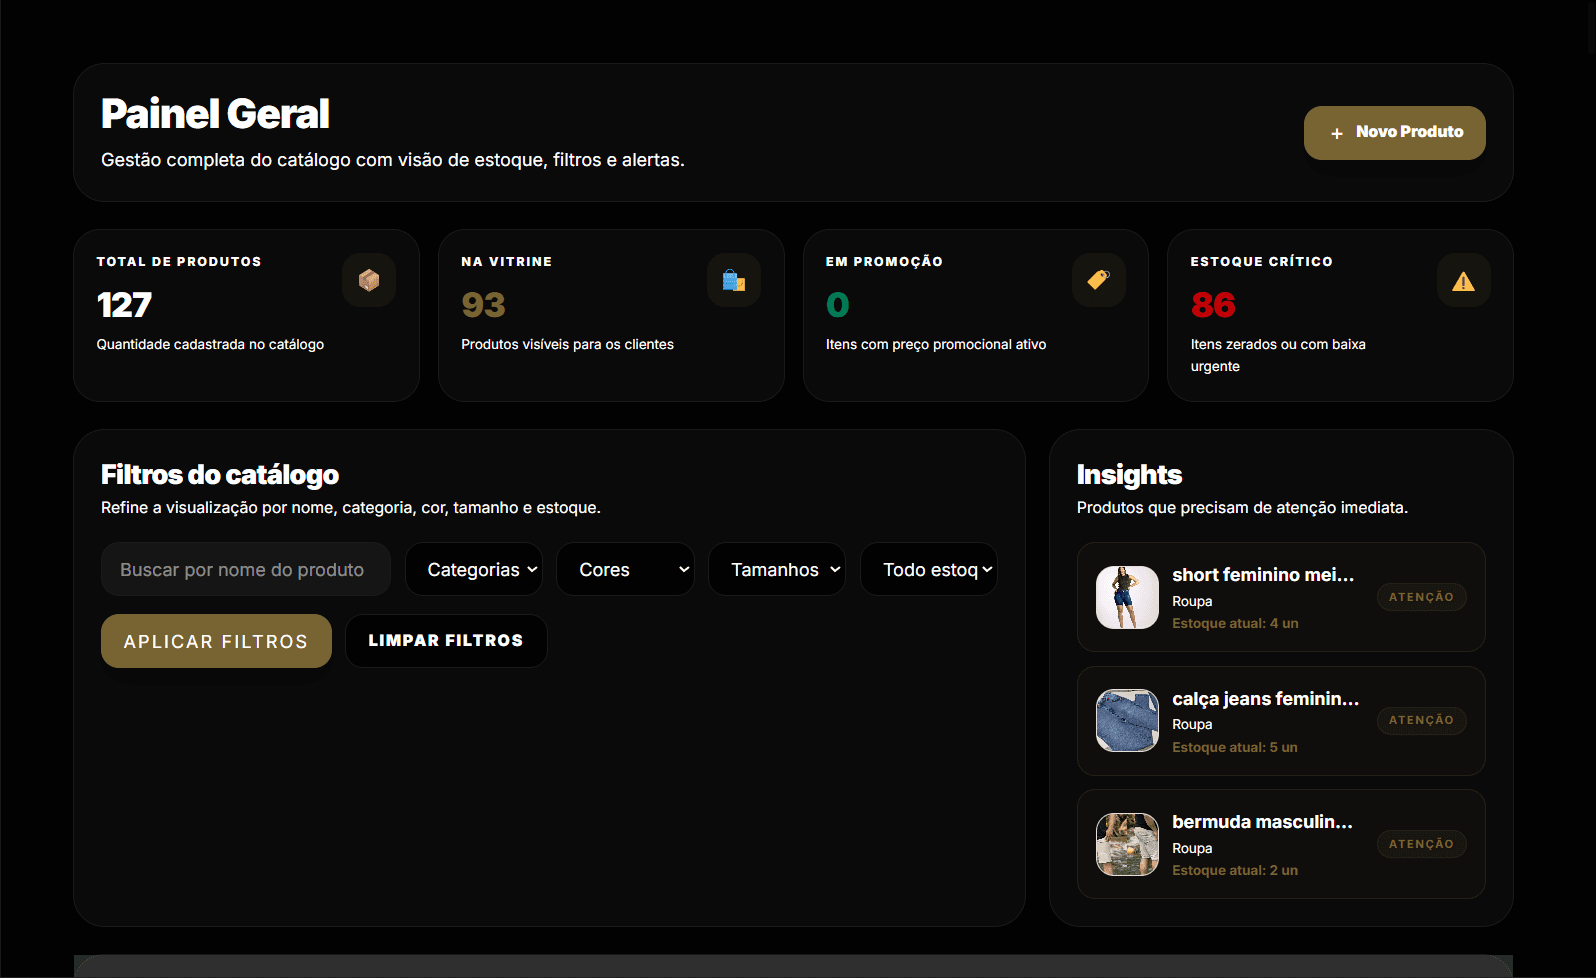Screen dimensions: 1596x978
Task: Click Atenção badge on short feminino item
Action: pyautogui.click(x=1421, y=597)
